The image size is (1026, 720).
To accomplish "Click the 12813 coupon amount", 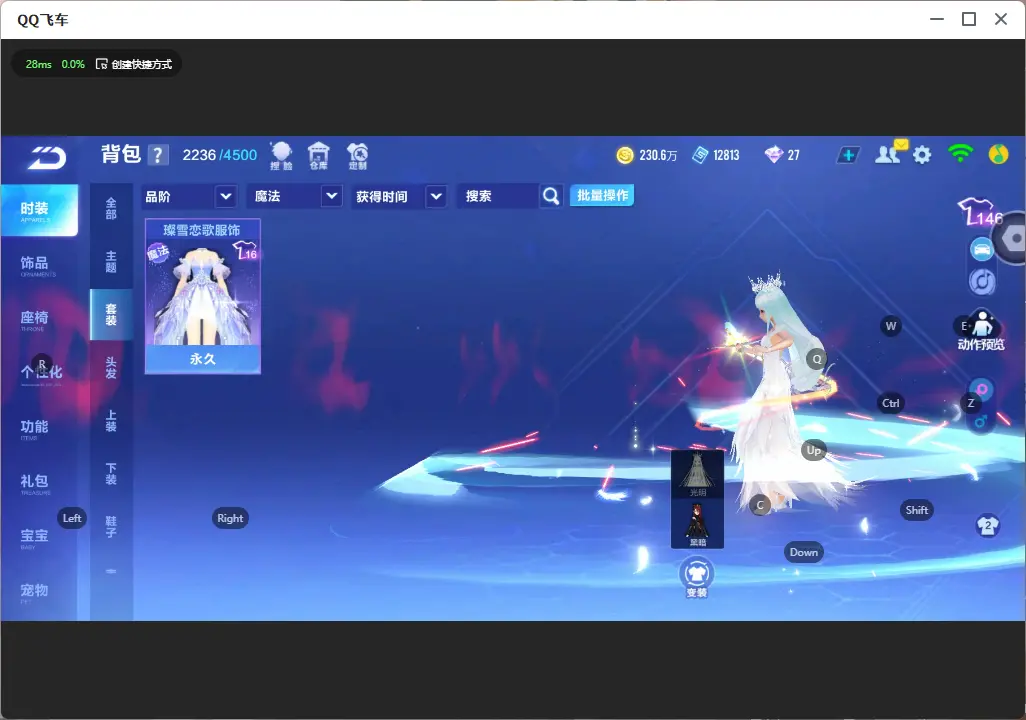I will (x=726, y=155).
